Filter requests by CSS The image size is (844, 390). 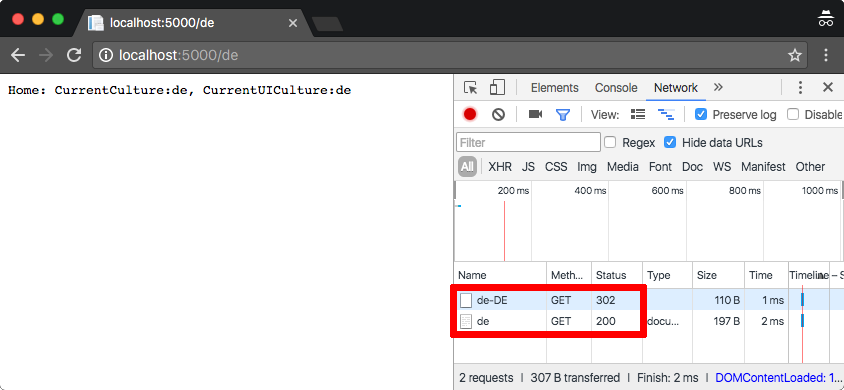pyautogui.click(x=556, y=167)
